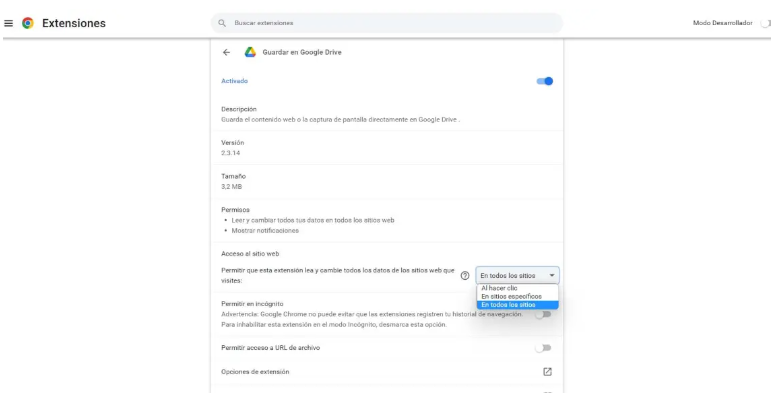Viewport: 778px width, 413px height.
Task: Click the size value 3,2 MB
Action: click(232, 187)
